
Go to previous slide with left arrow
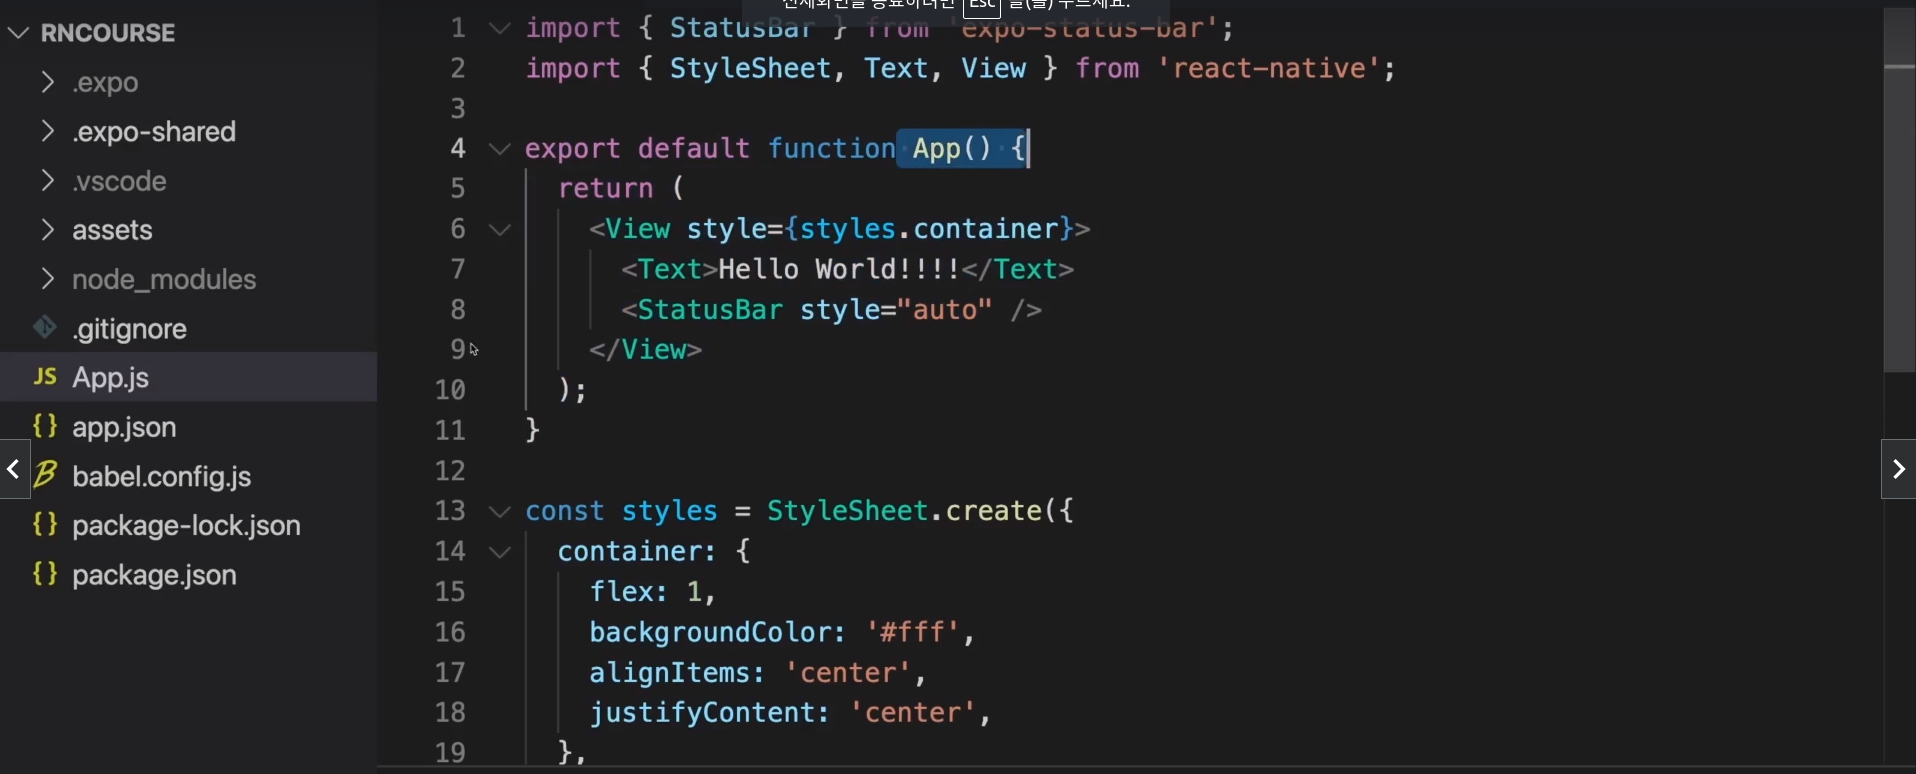(x=14, y=468)
